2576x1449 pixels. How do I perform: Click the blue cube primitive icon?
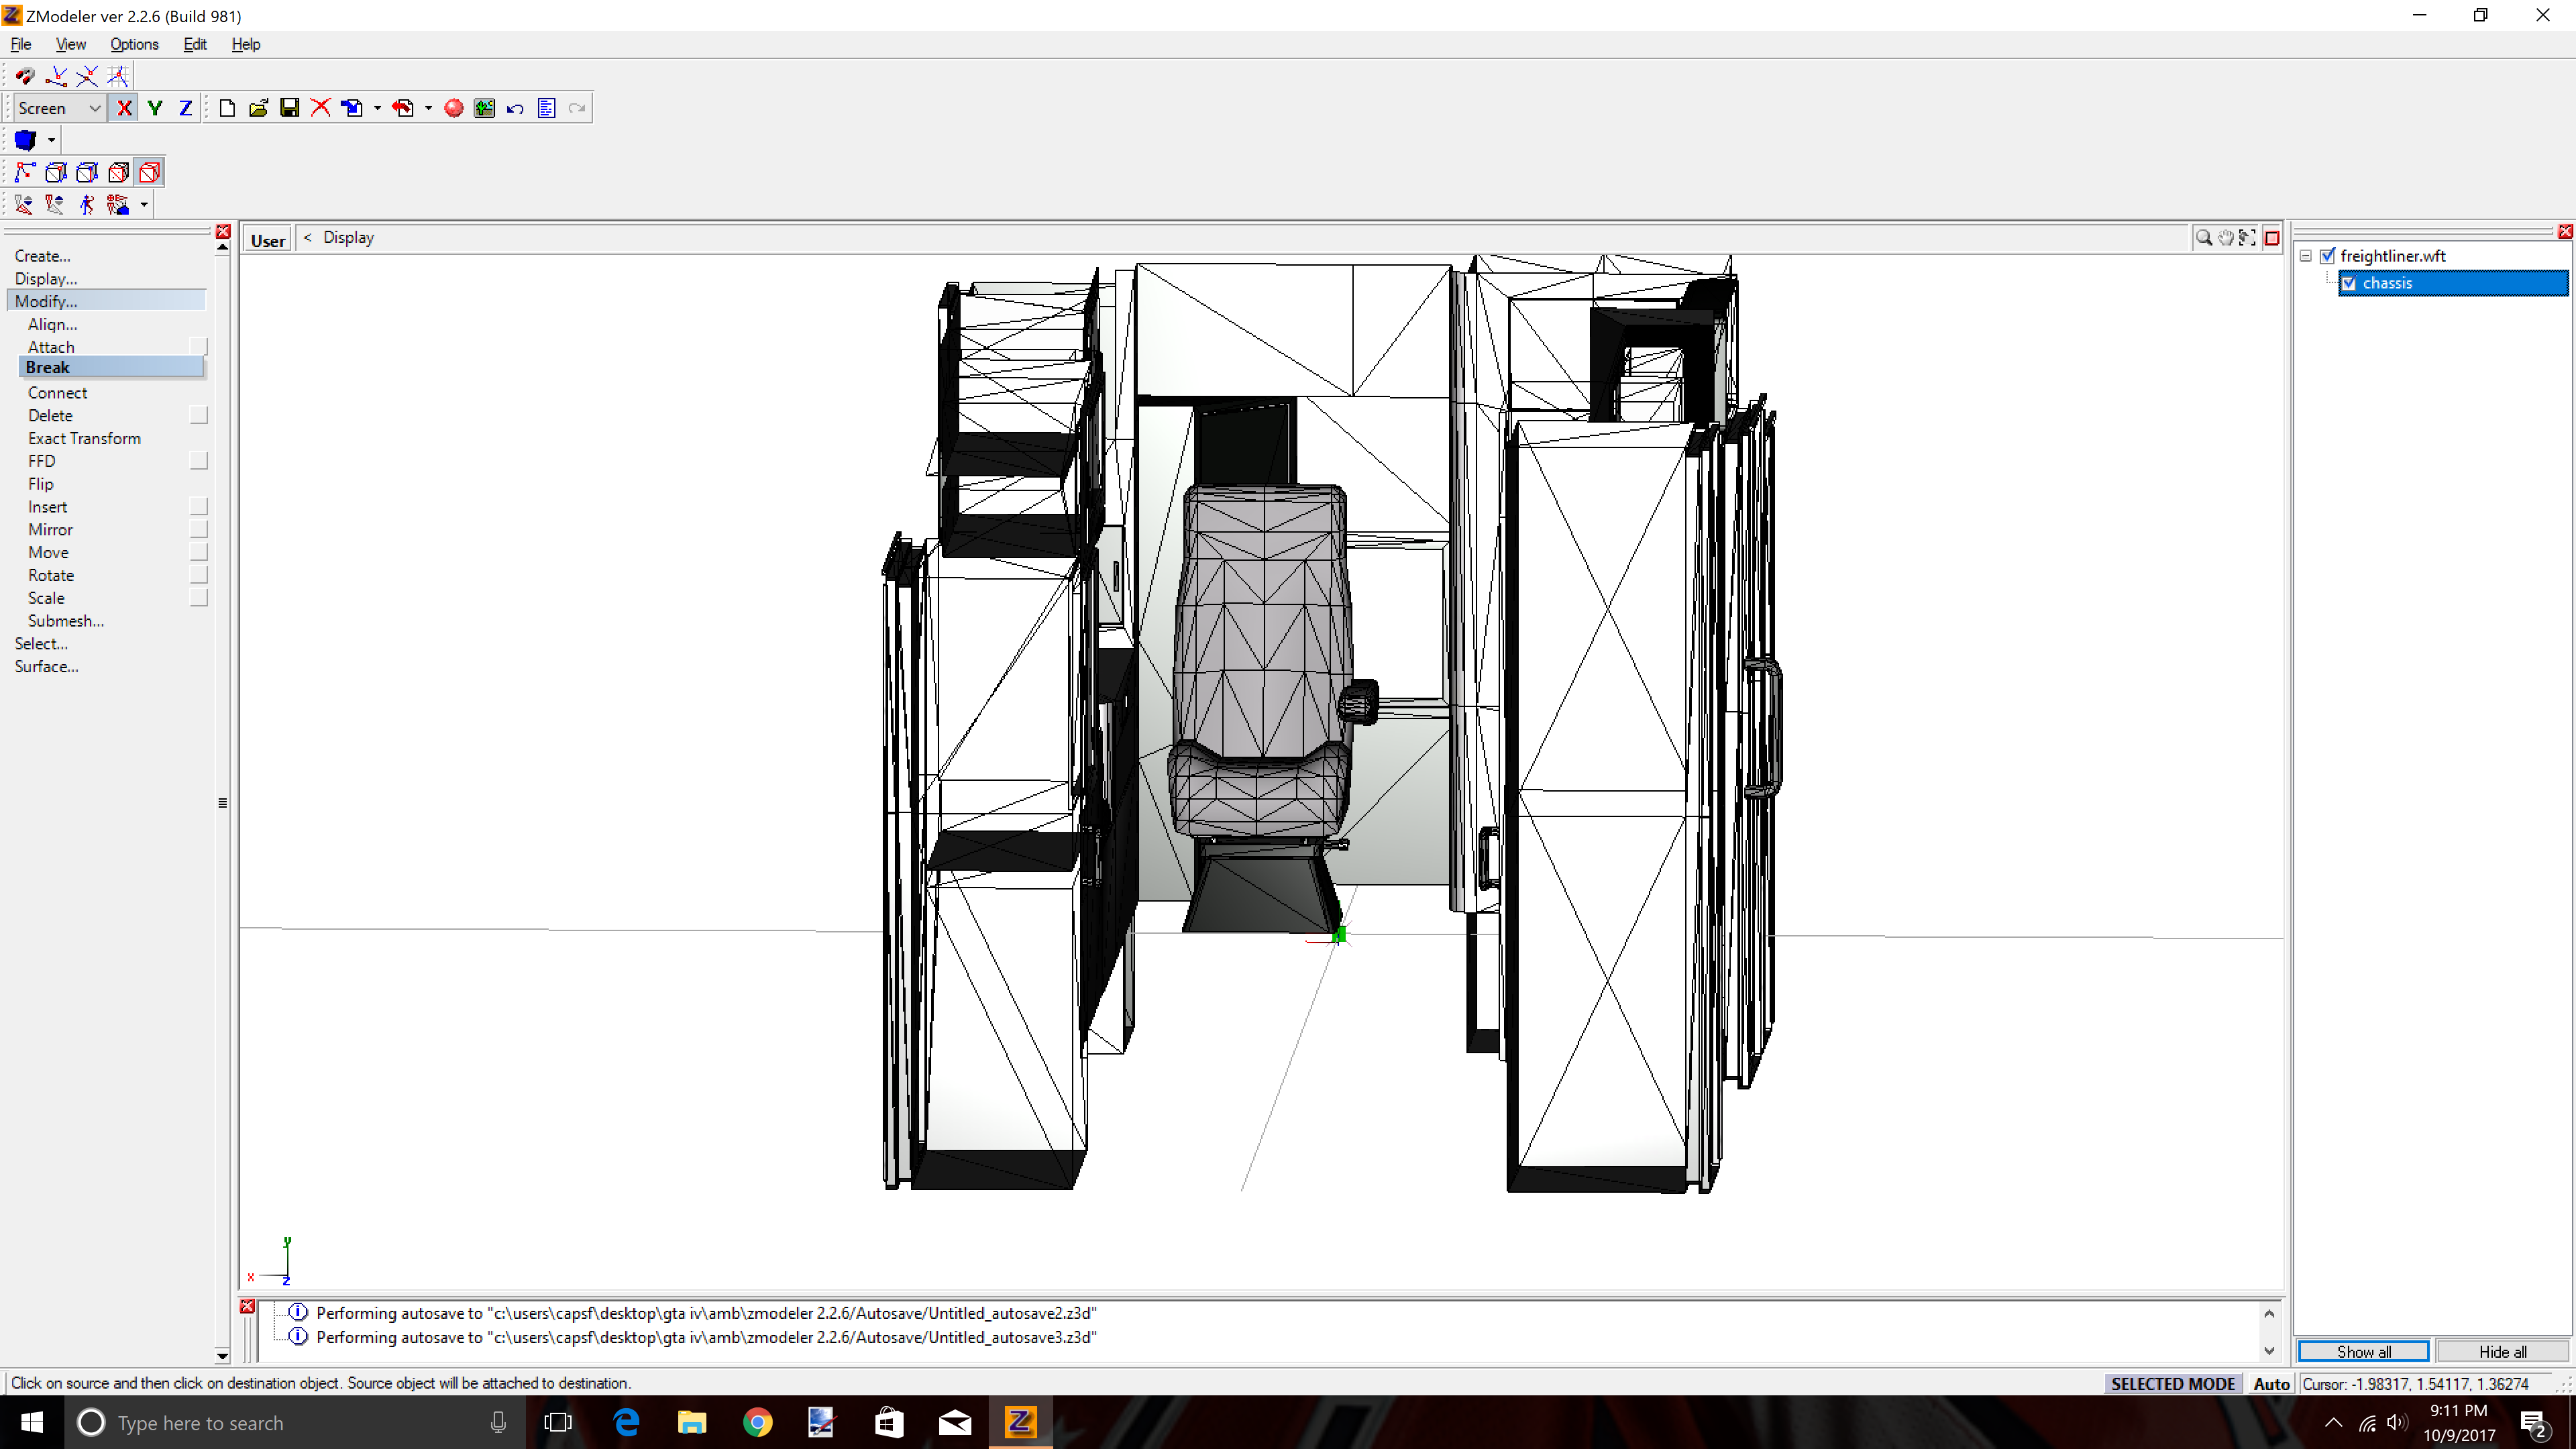pyautogui.click(x=25, y=140)
